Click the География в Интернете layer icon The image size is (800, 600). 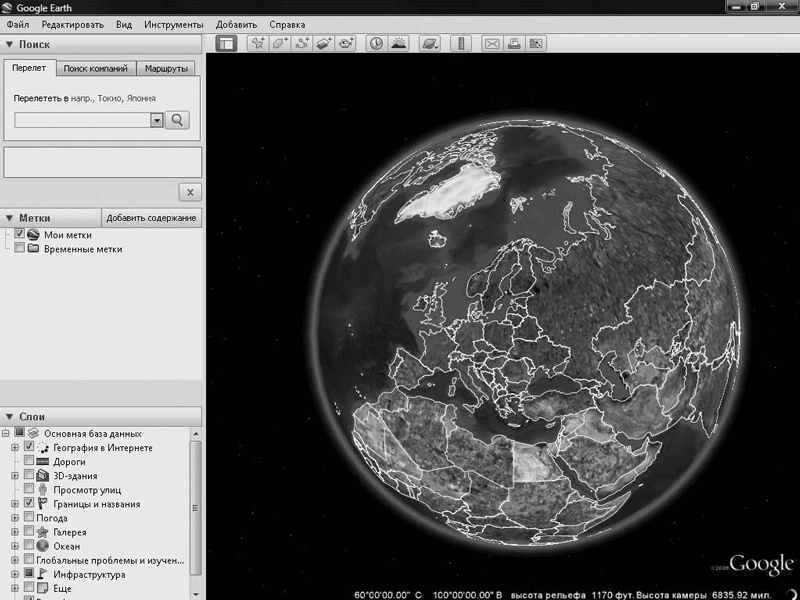pyautogui.click(x=43, y=447)
